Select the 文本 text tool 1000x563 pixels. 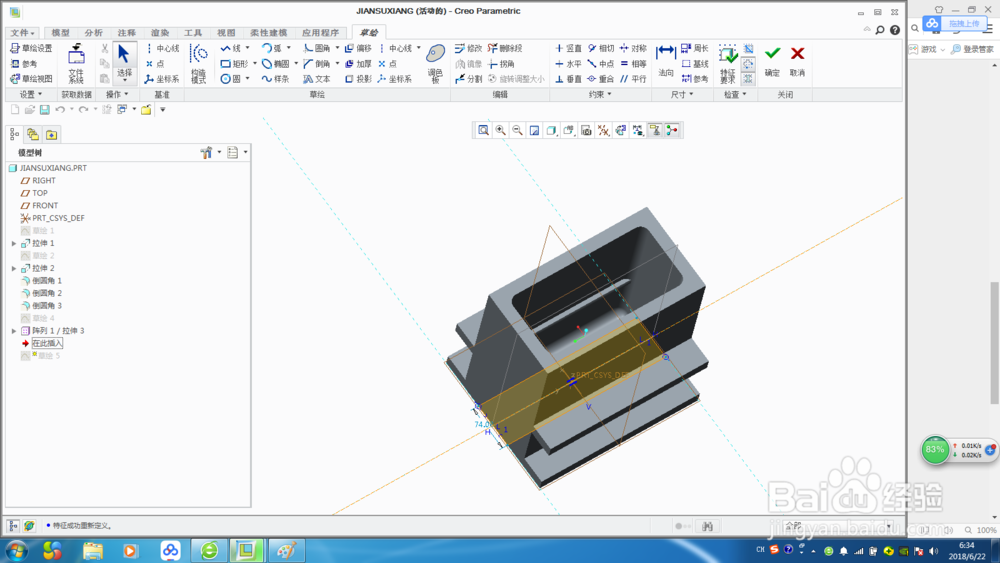point(317,79)
